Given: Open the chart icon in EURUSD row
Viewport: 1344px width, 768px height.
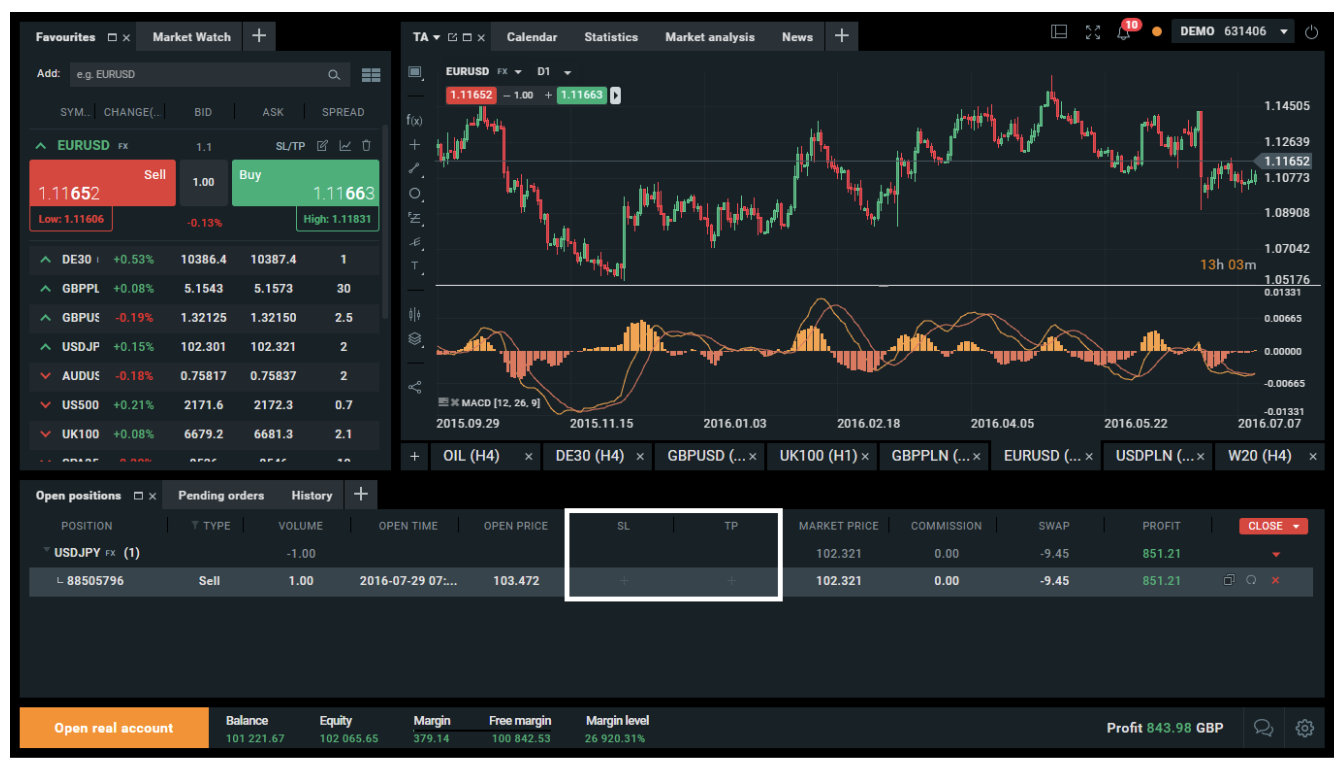Looking at the screenshot, I should (x=345, y=146).
